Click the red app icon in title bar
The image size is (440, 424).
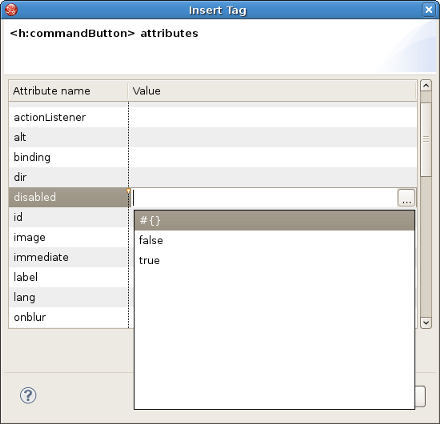tap(11, 10)
